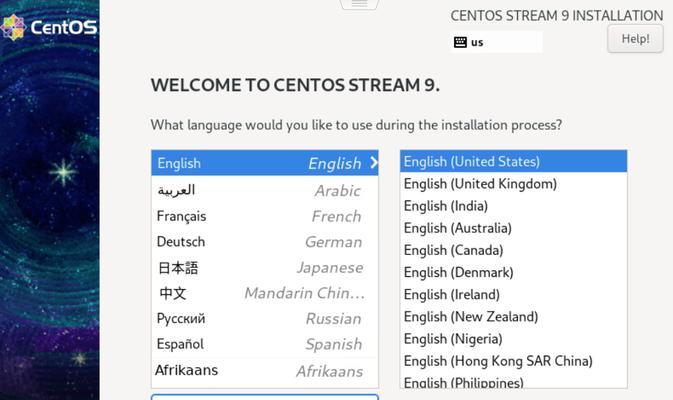Click the CentOS logo icon
Image resolution: width=673 pixels, height=400 pixels.
(13, 27)
